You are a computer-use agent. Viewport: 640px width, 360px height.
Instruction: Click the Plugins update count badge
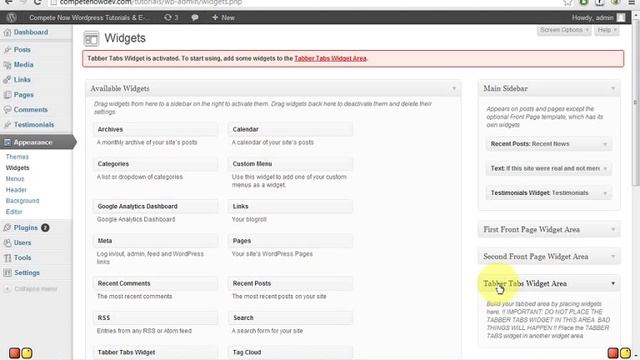(45, 228)
